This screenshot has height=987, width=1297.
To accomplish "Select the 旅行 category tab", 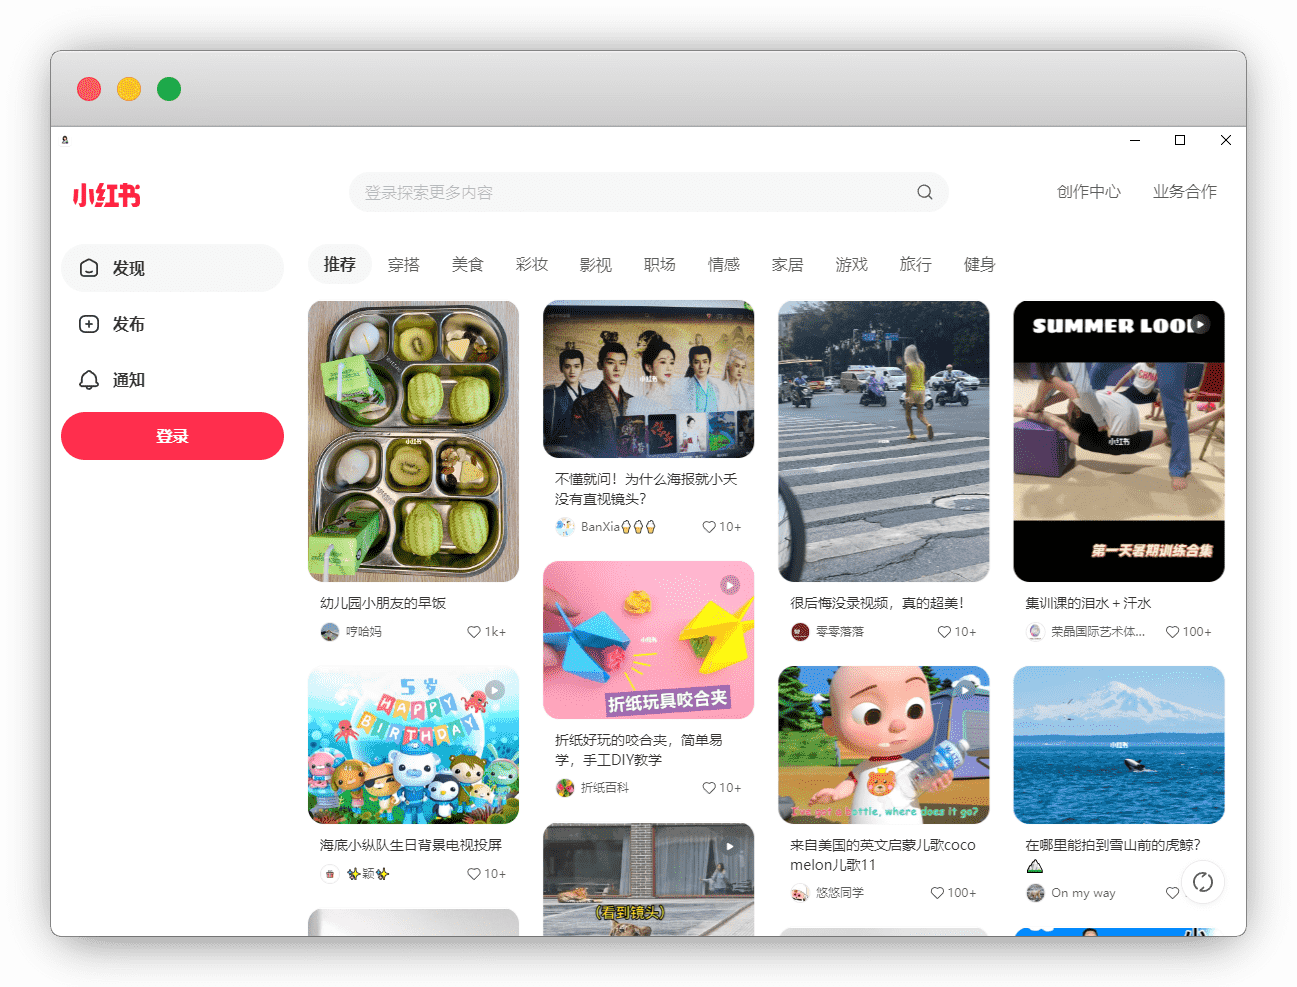I will pos(915,265).
